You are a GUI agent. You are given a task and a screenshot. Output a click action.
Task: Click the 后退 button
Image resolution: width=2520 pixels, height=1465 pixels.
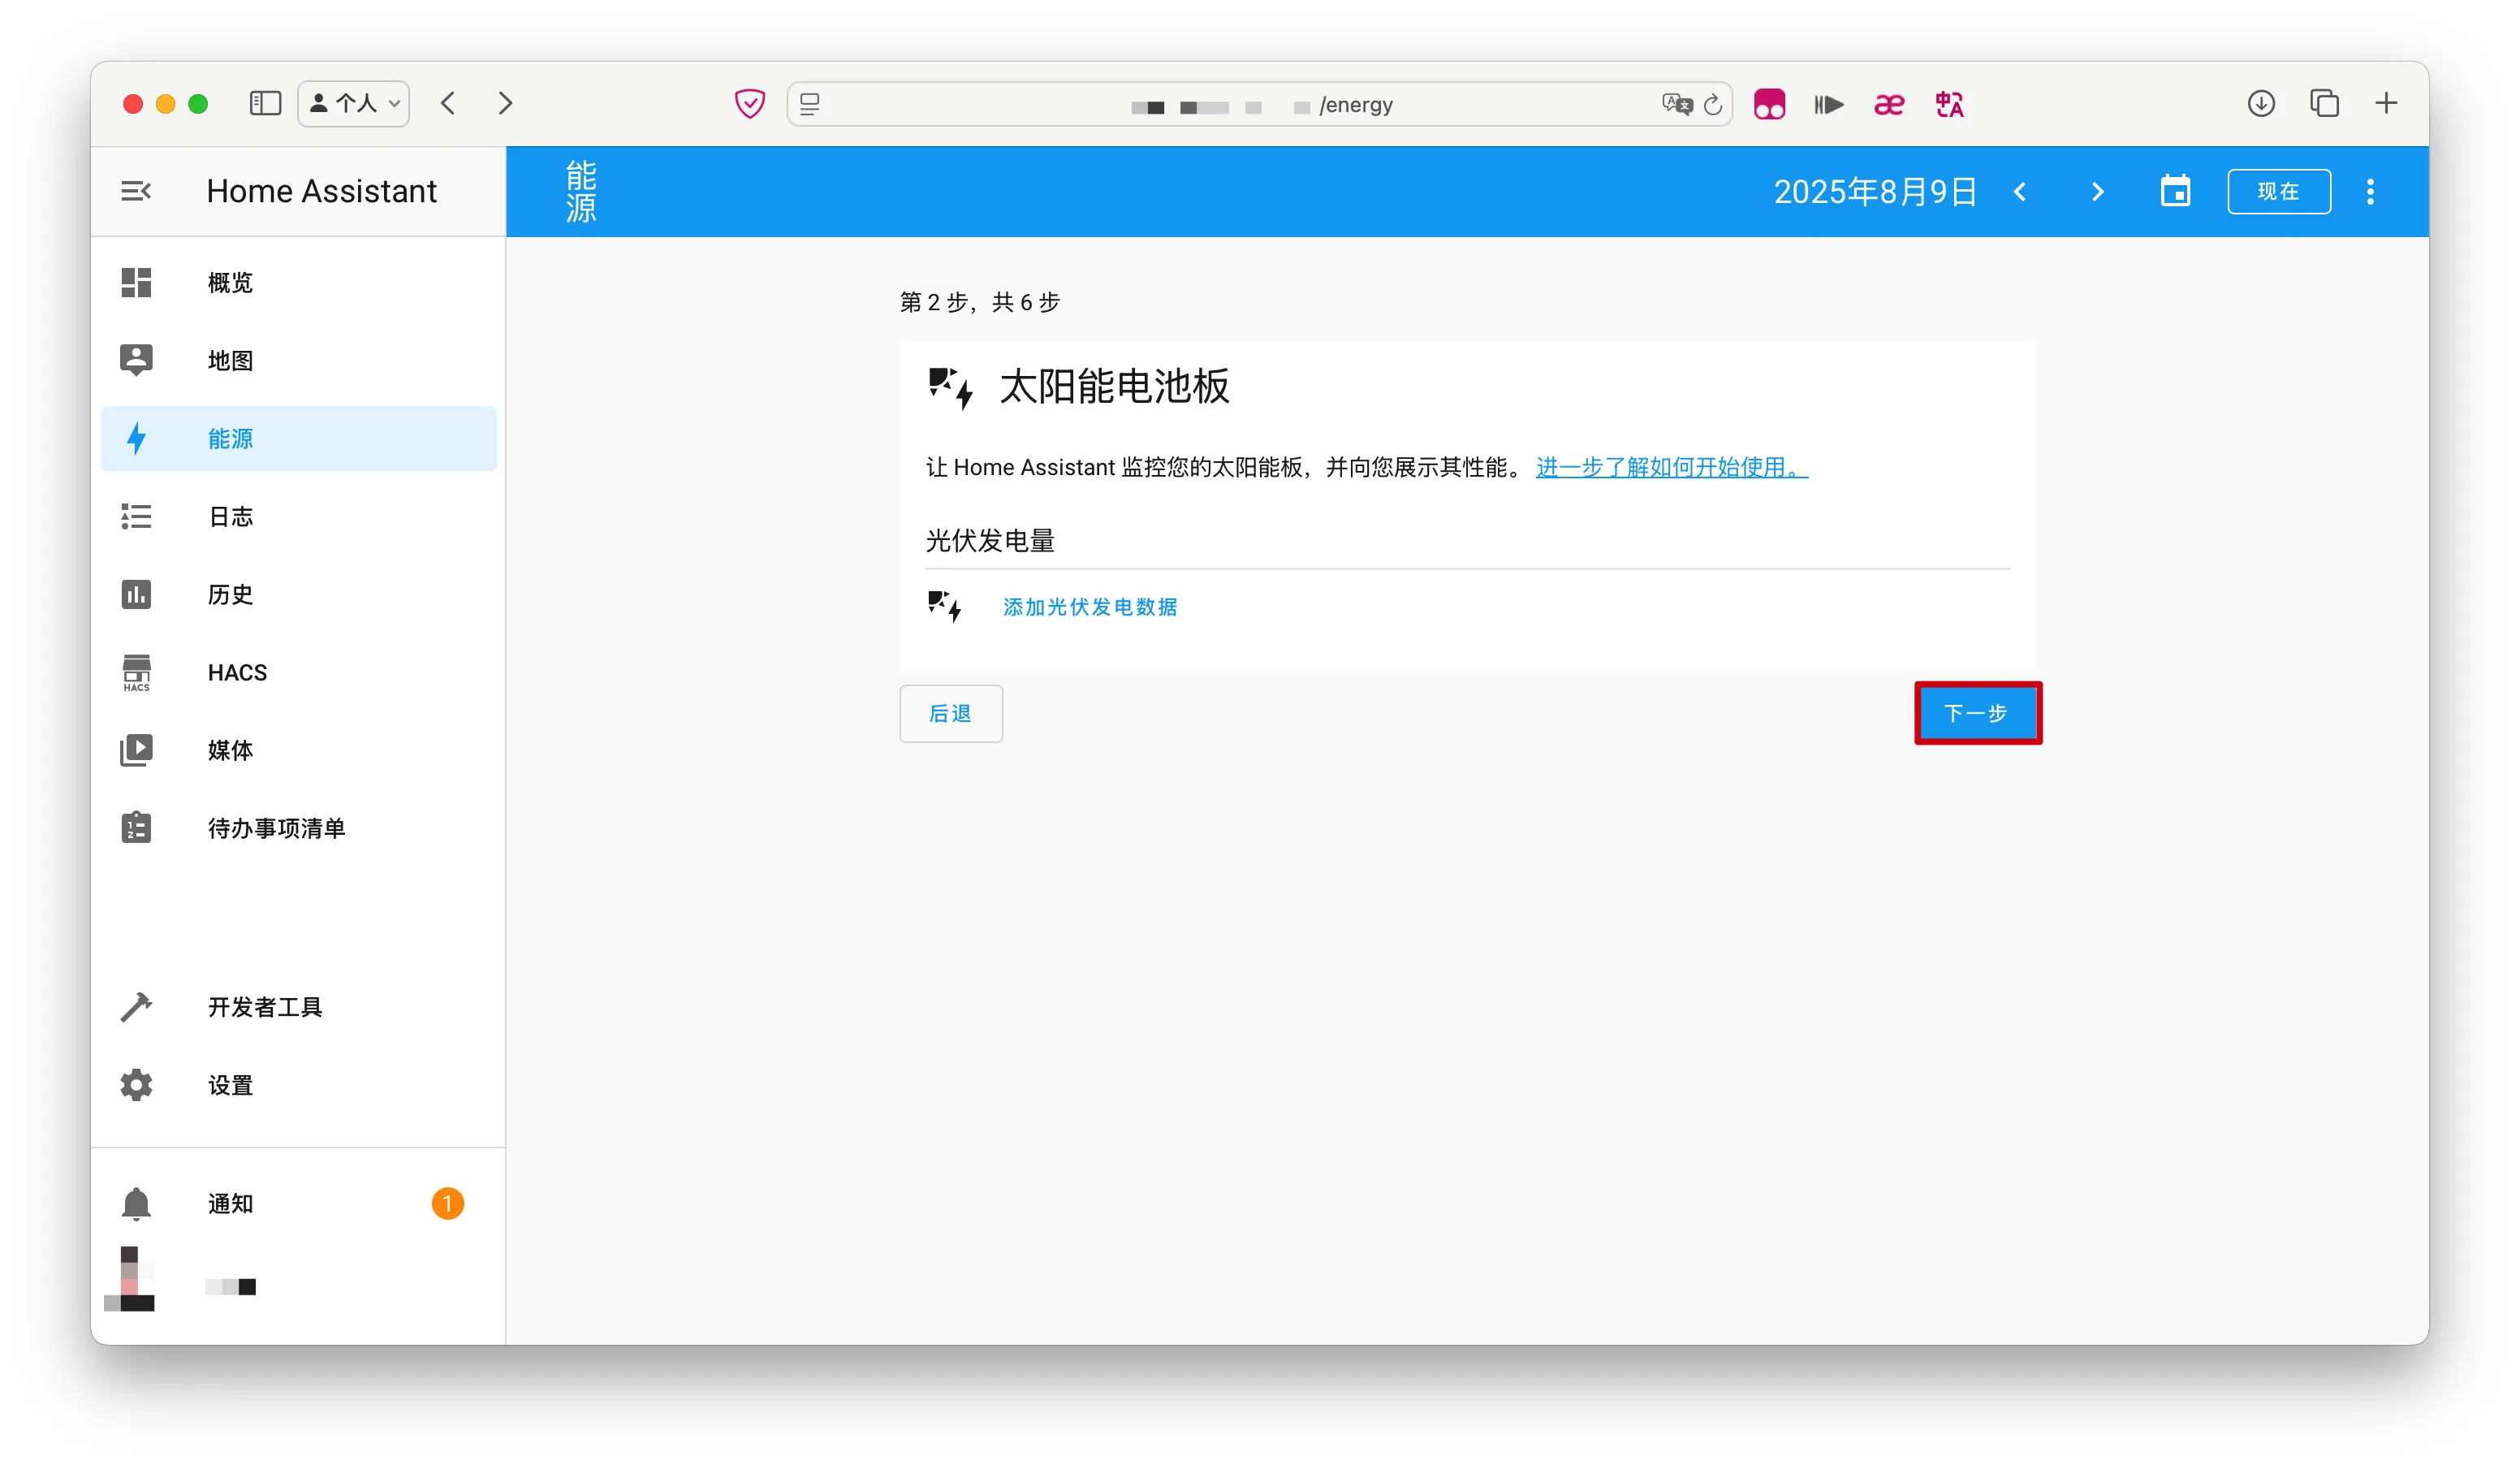pos(950,713)
